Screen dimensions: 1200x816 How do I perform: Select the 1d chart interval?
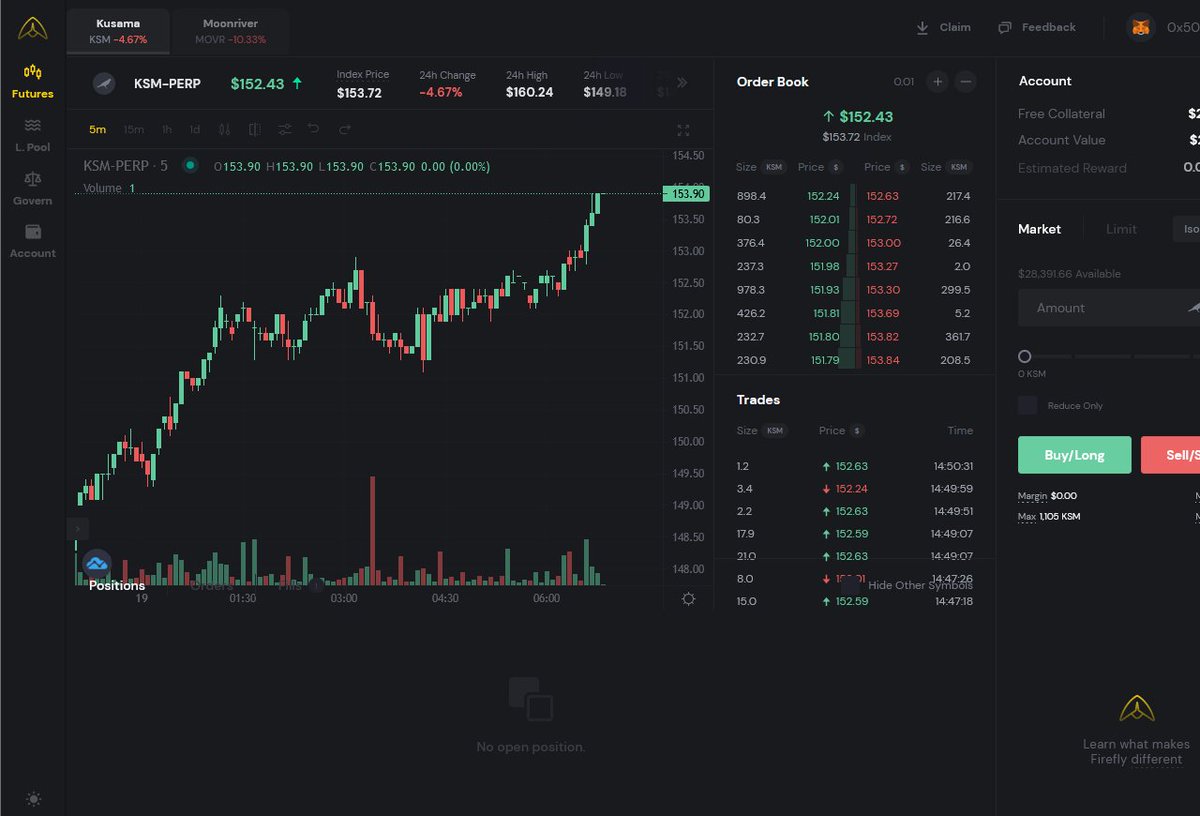[195, 130]
